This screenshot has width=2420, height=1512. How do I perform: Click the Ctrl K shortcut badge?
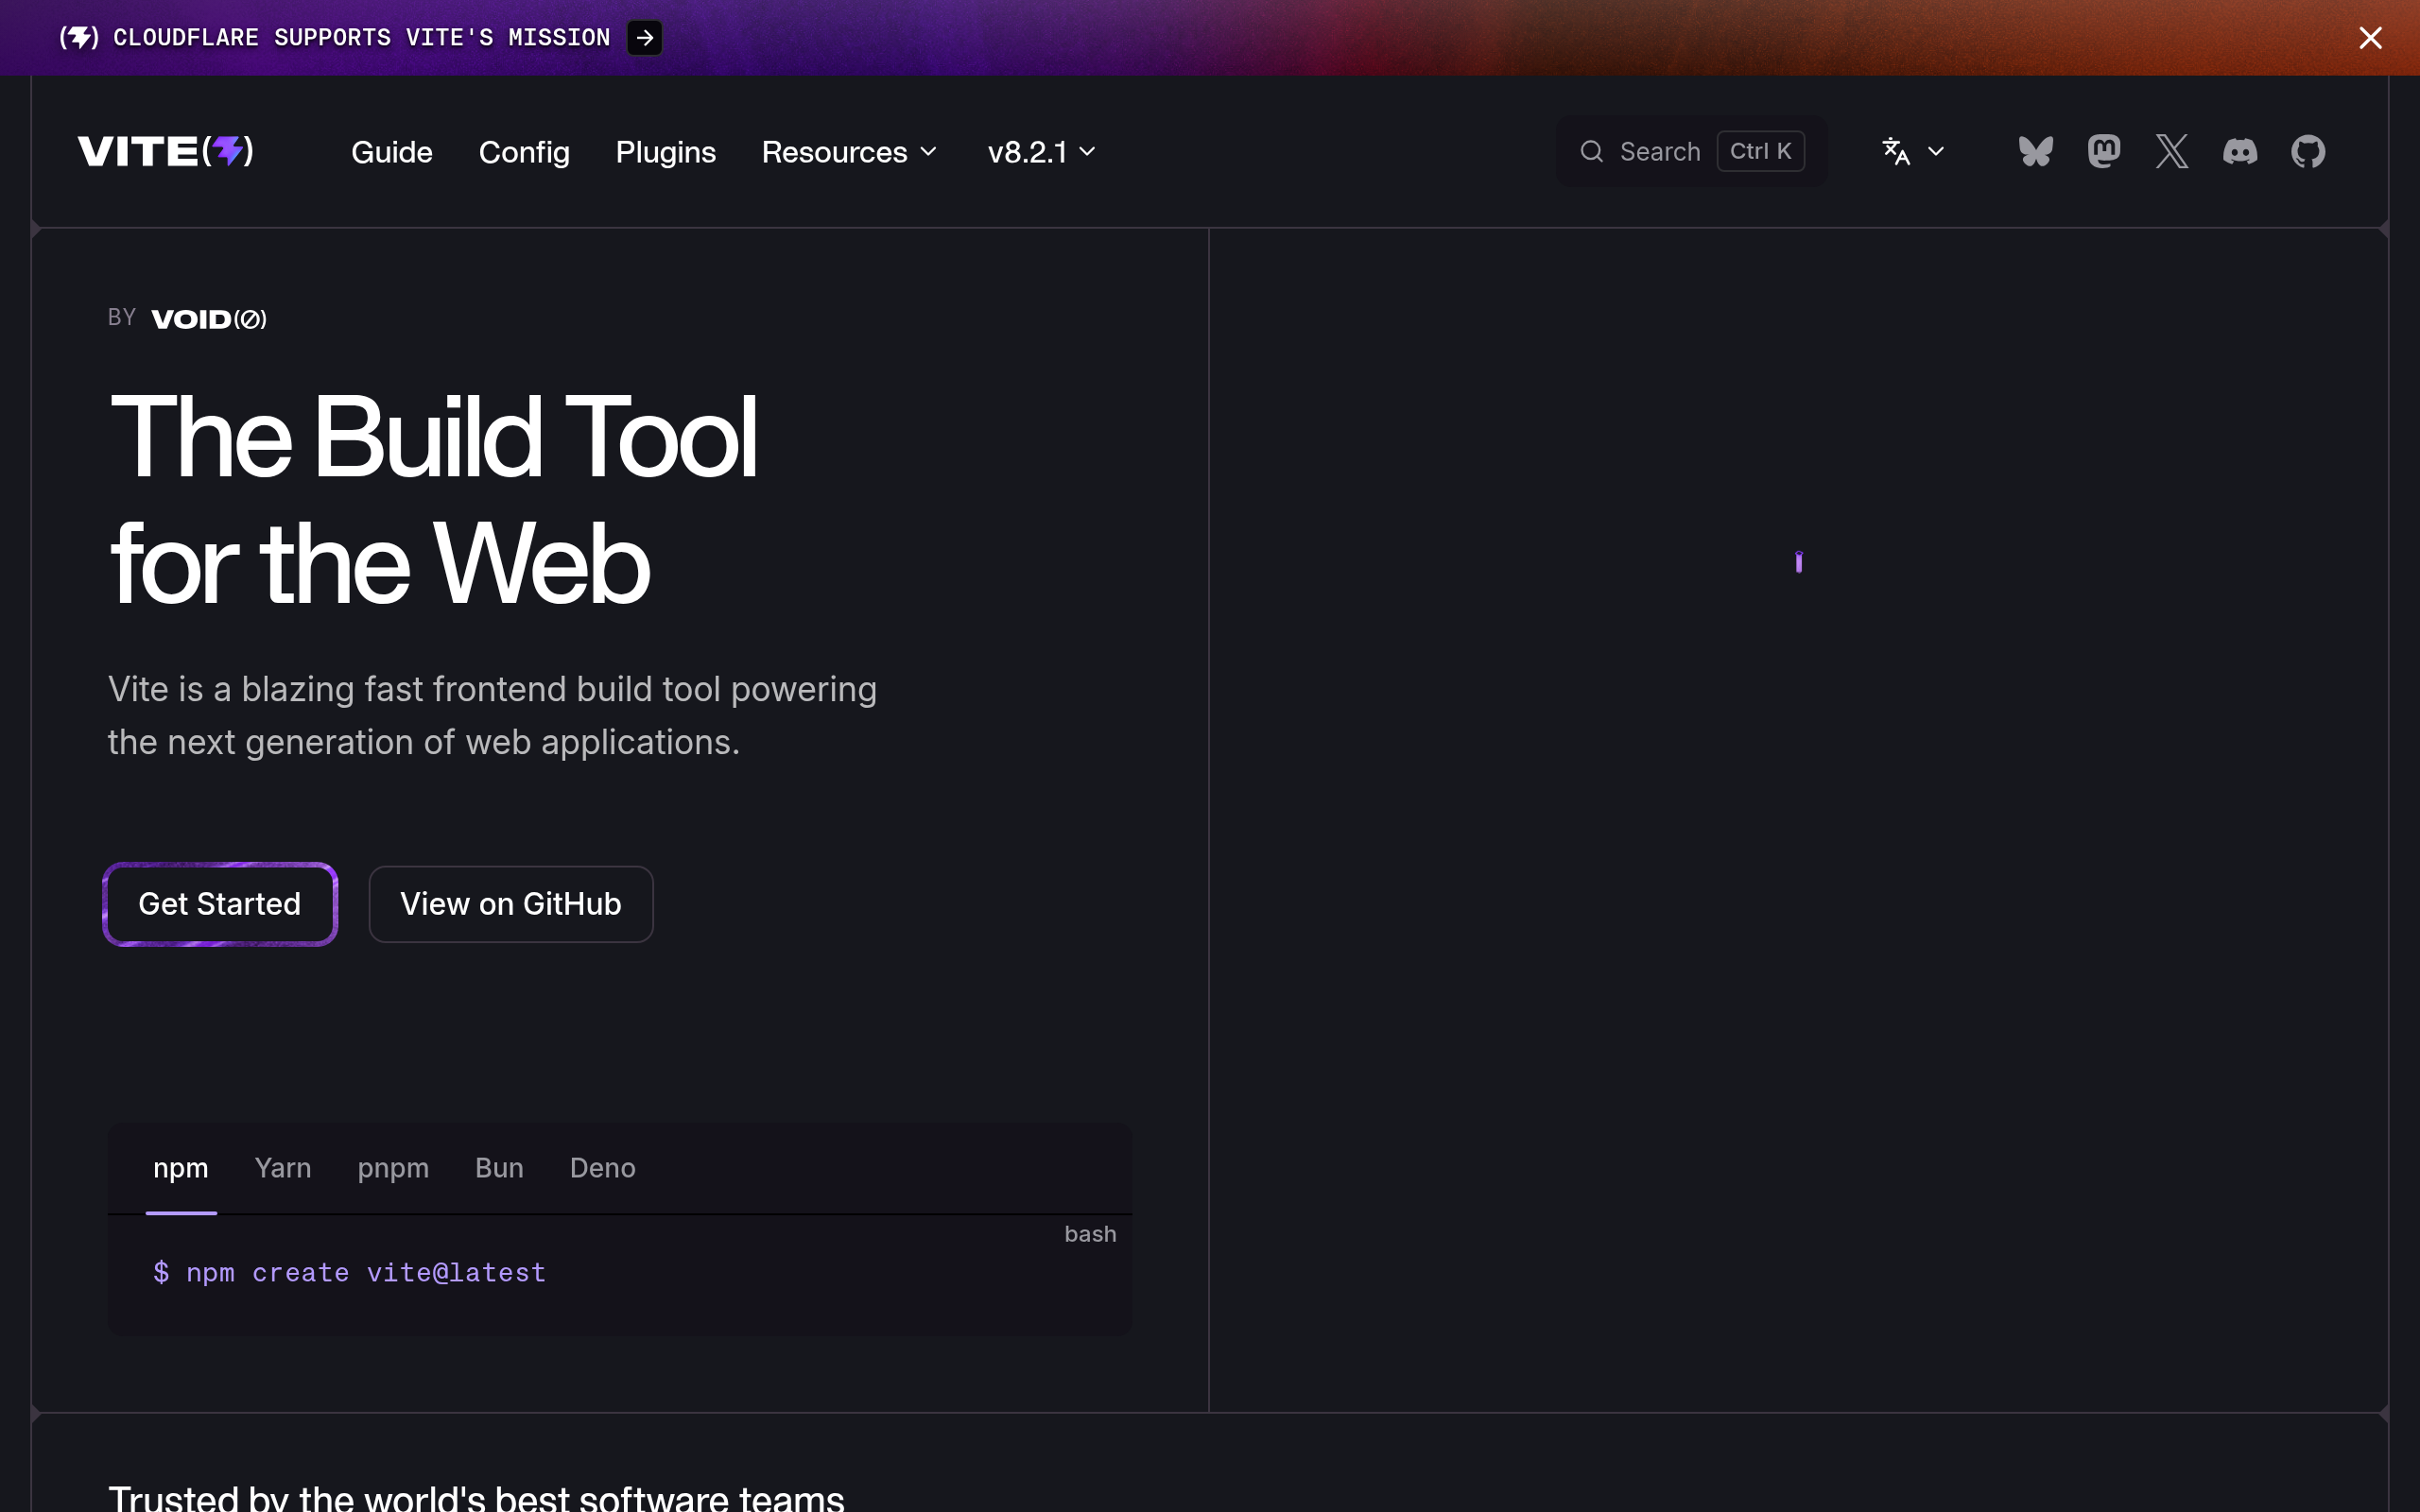coord(1761,151)
